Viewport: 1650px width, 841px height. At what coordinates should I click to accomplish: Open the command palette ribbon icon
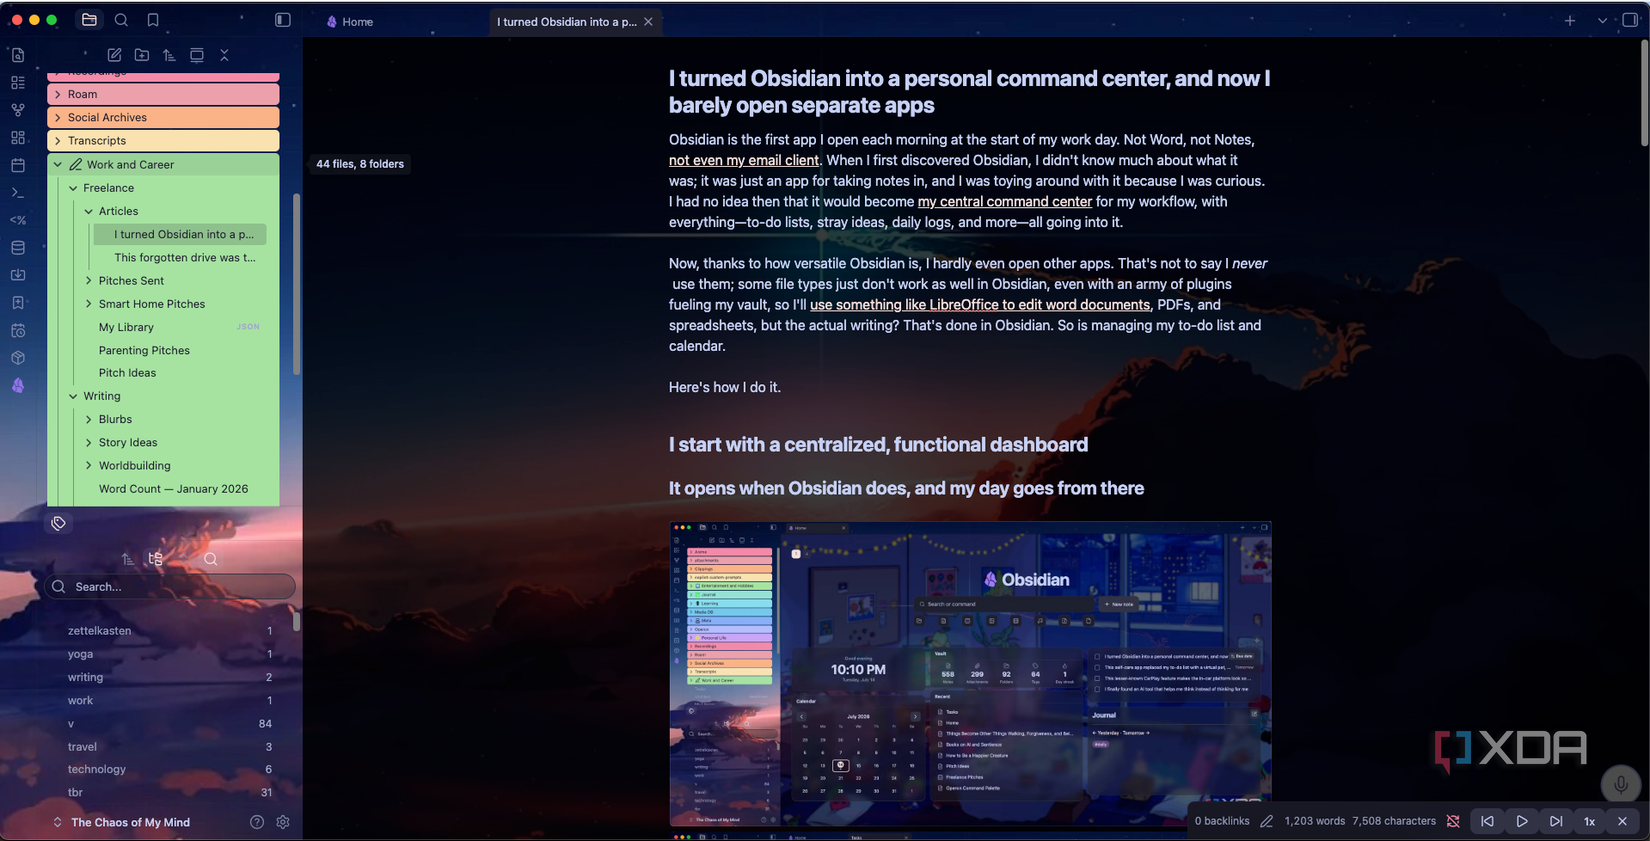(18, 192)
